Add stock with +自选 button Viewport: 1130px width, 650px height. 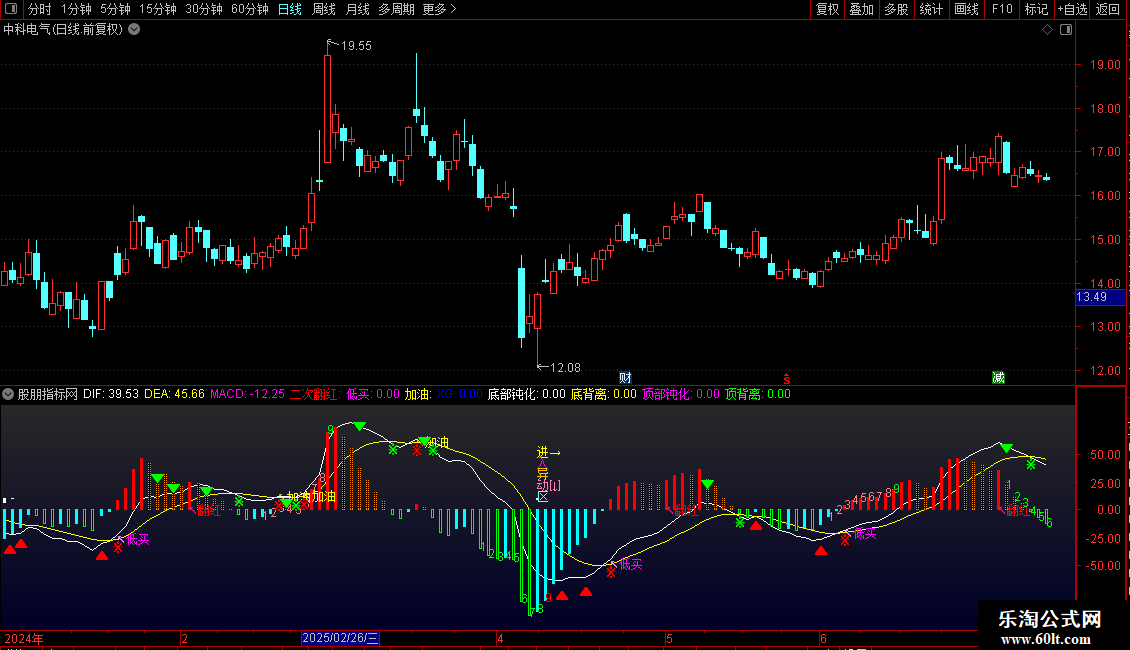(1072, 9)
